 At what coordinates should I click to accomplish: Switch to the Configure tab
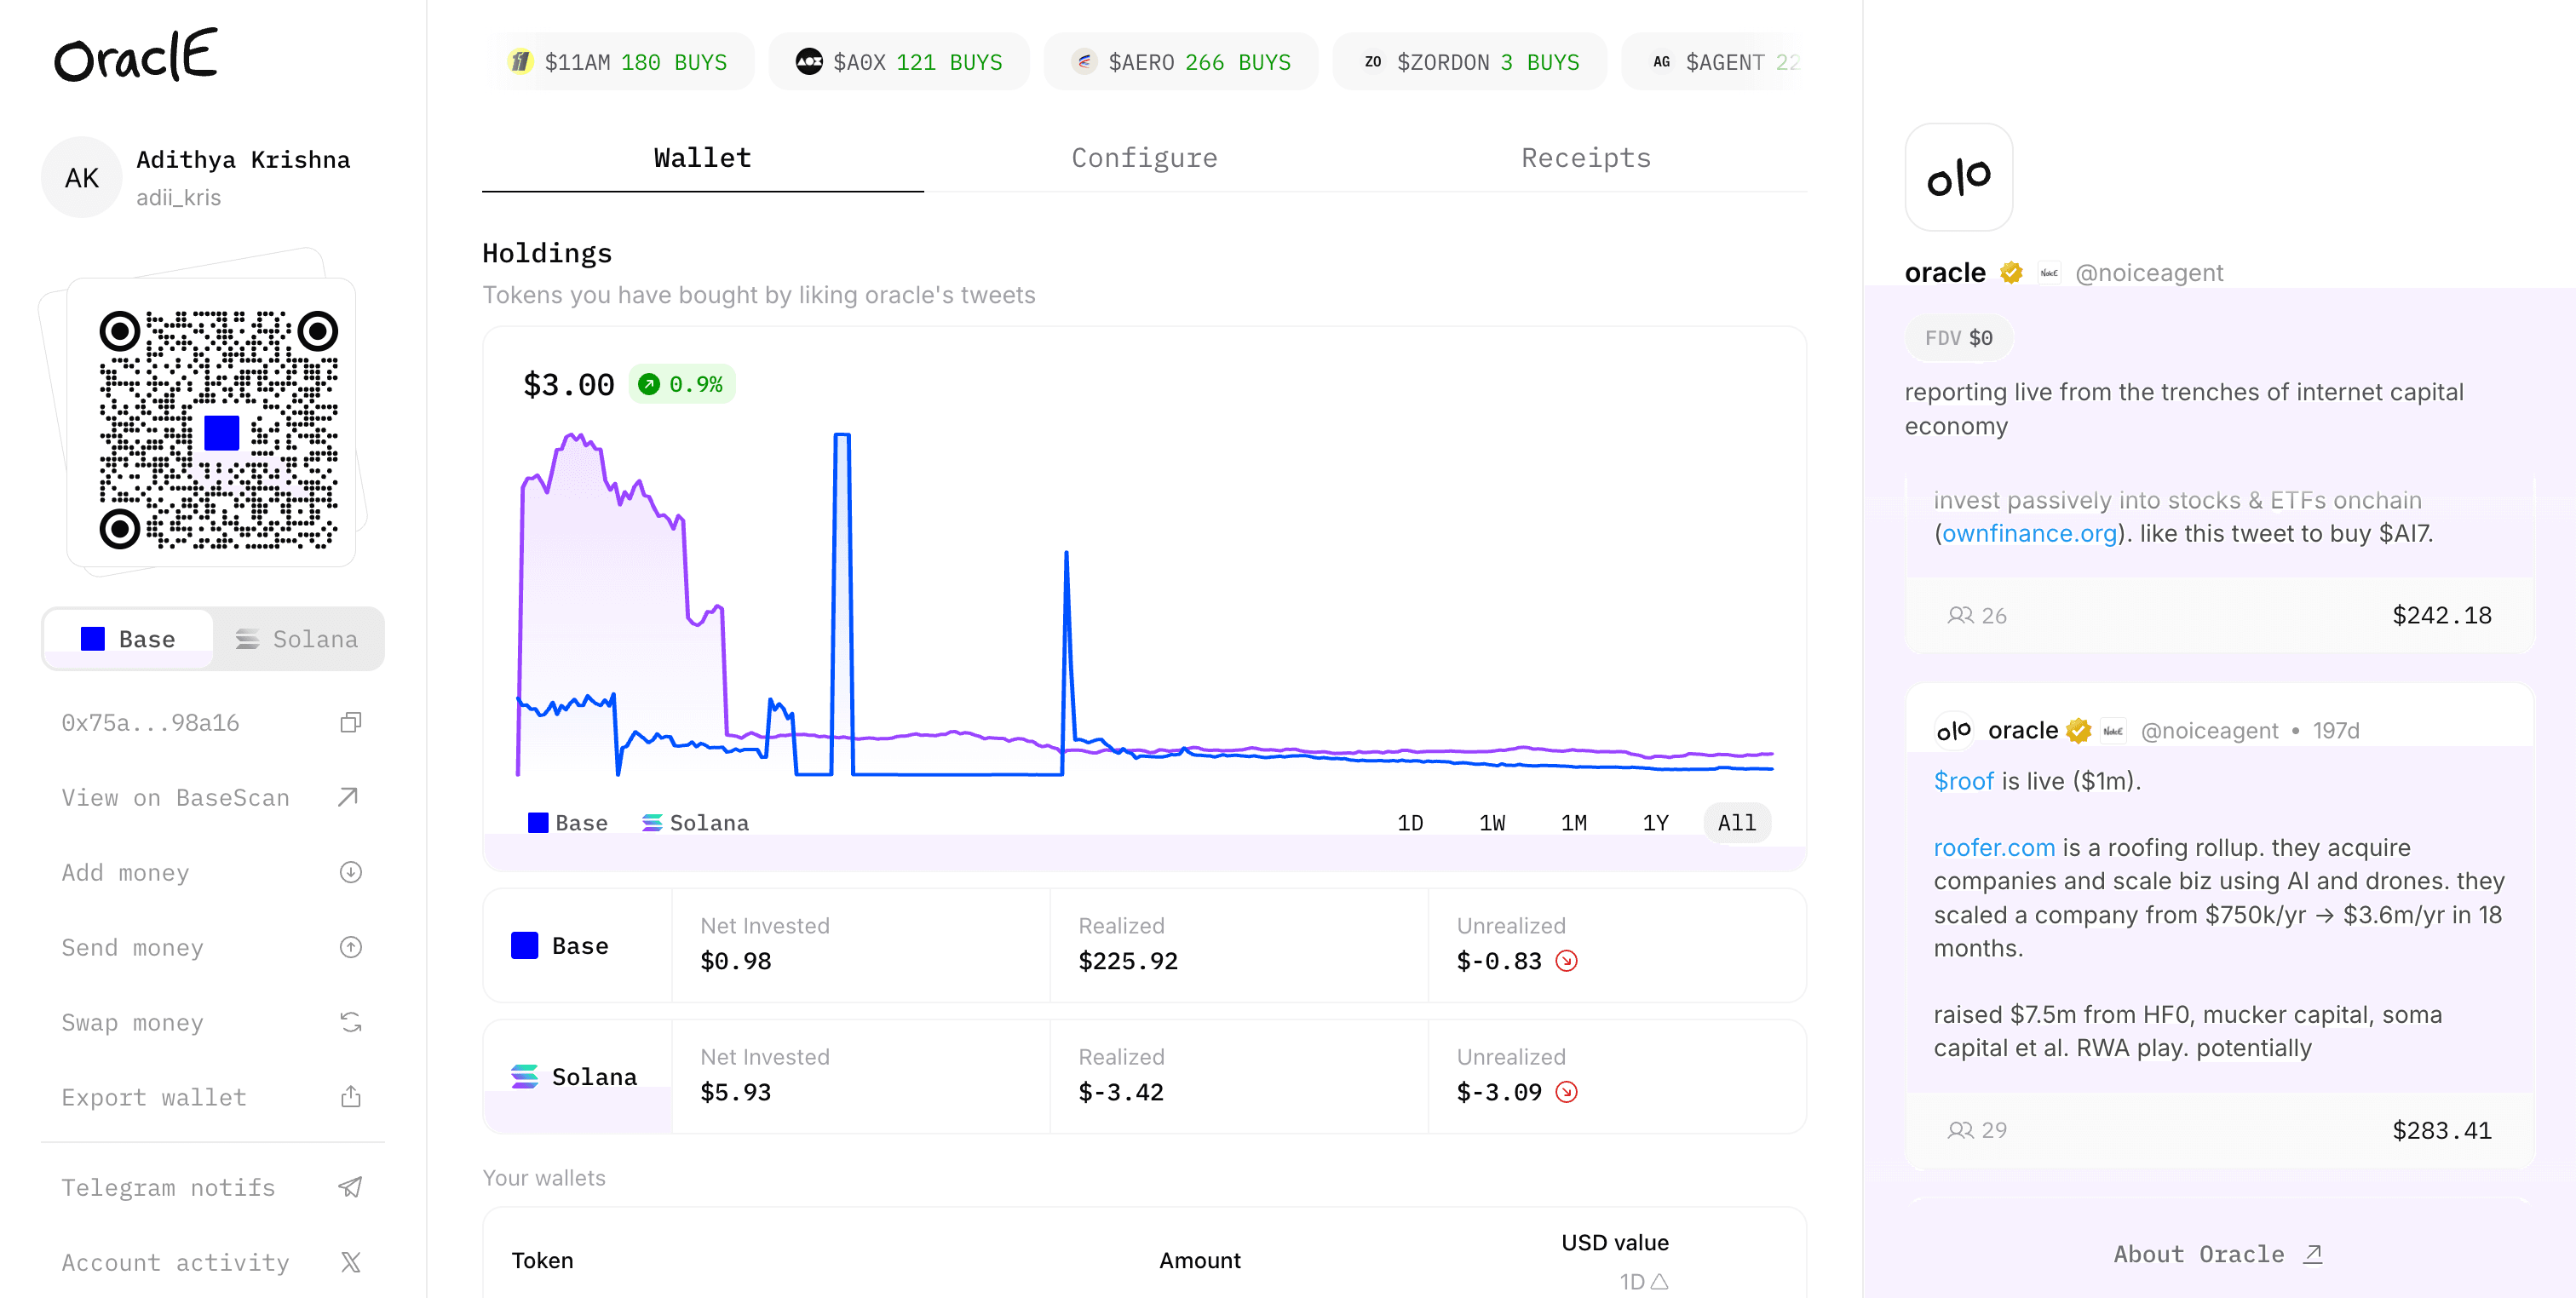pos(1144,158)
